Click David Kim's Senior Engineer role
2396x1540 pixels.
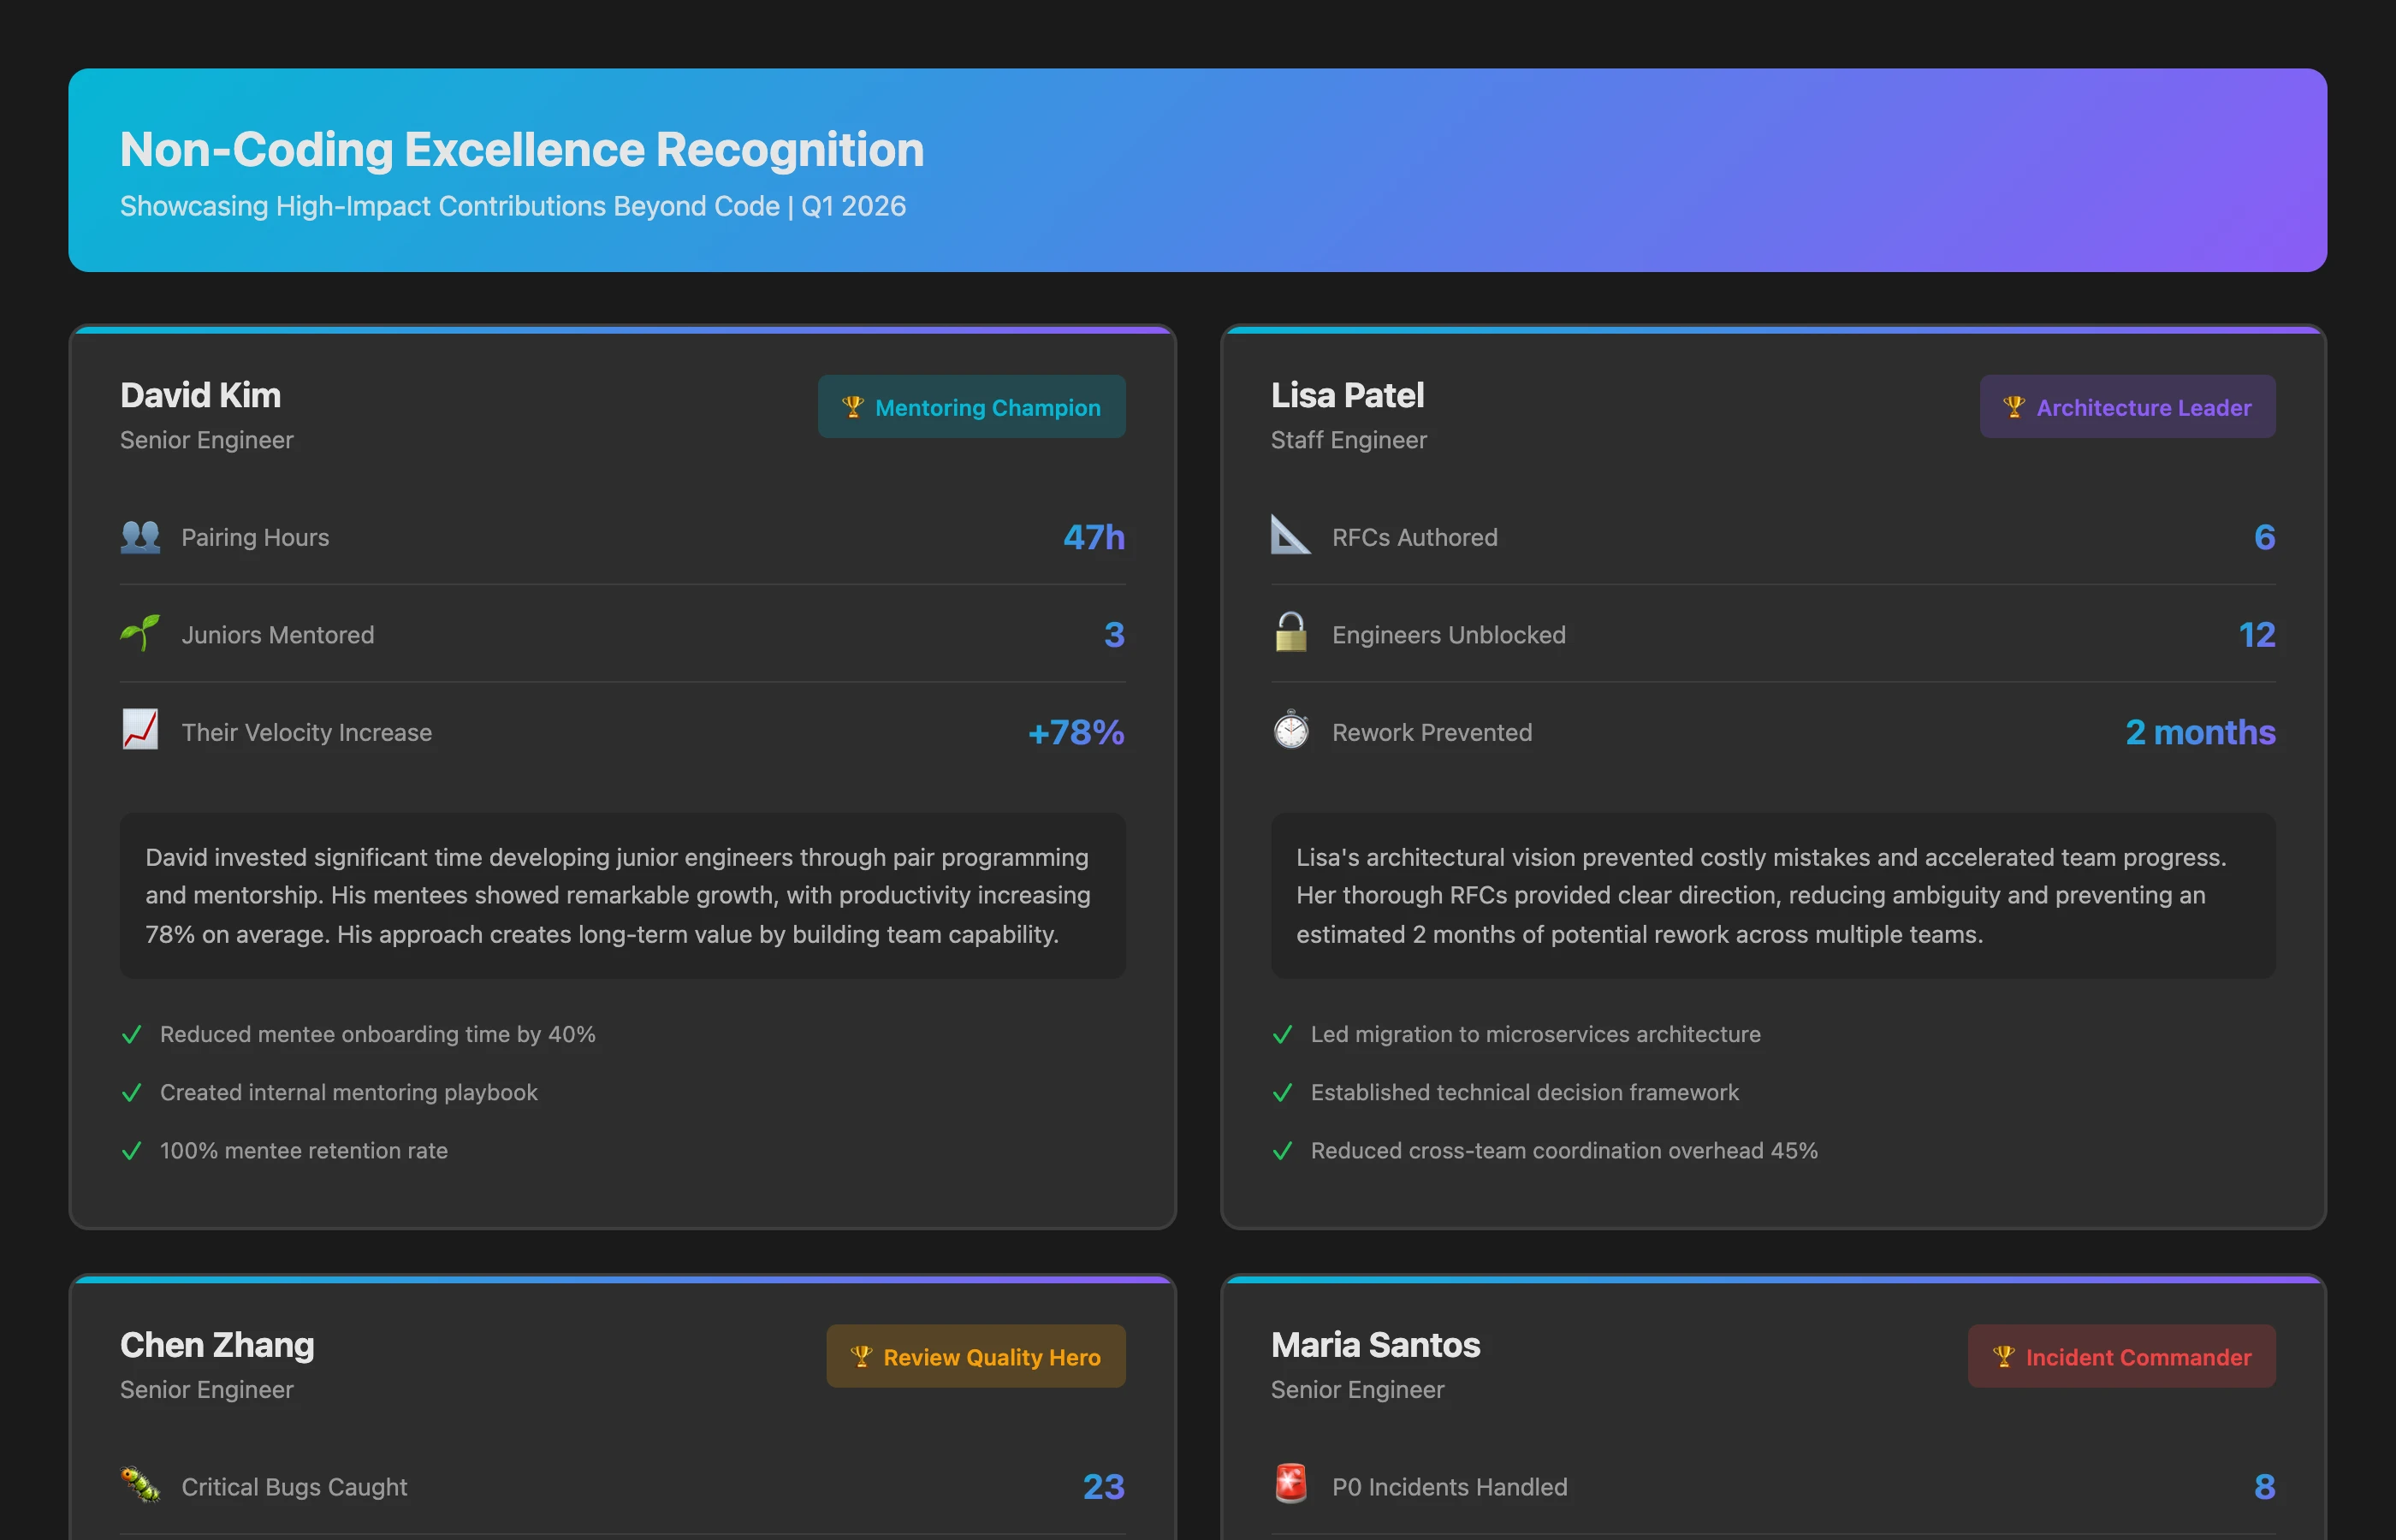206,440
